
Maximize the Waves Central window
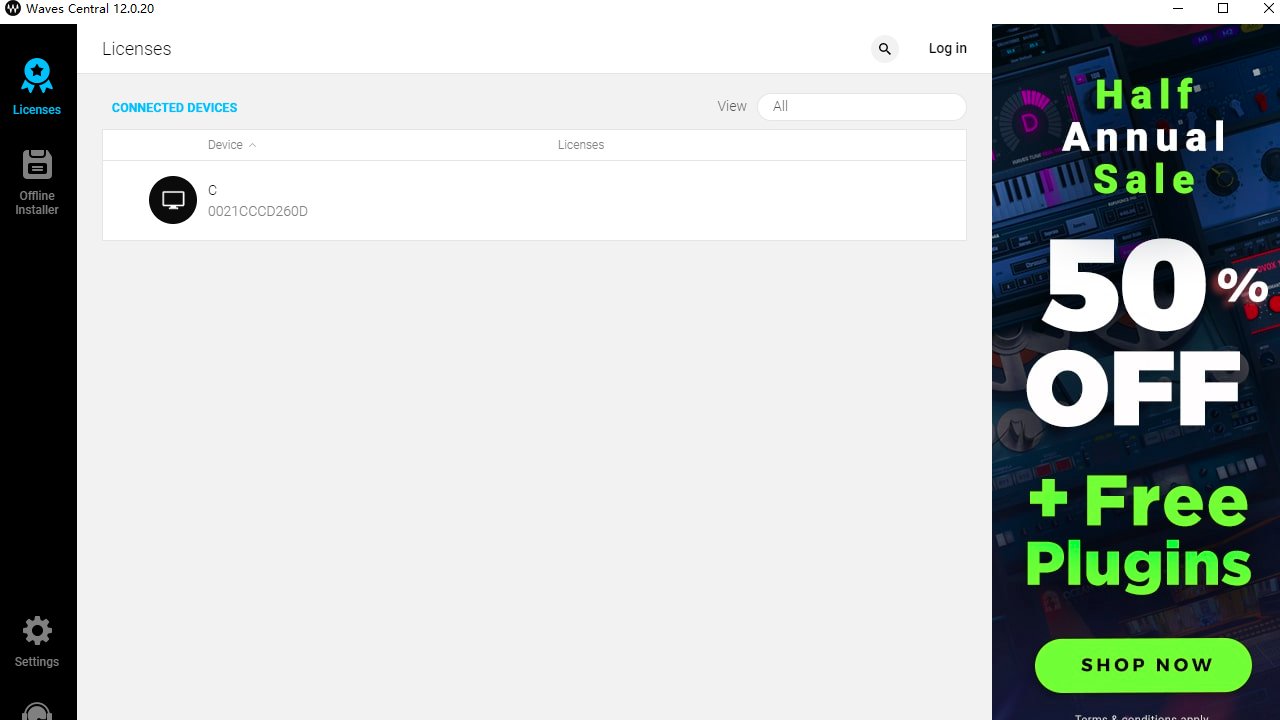click(1222, 9)
